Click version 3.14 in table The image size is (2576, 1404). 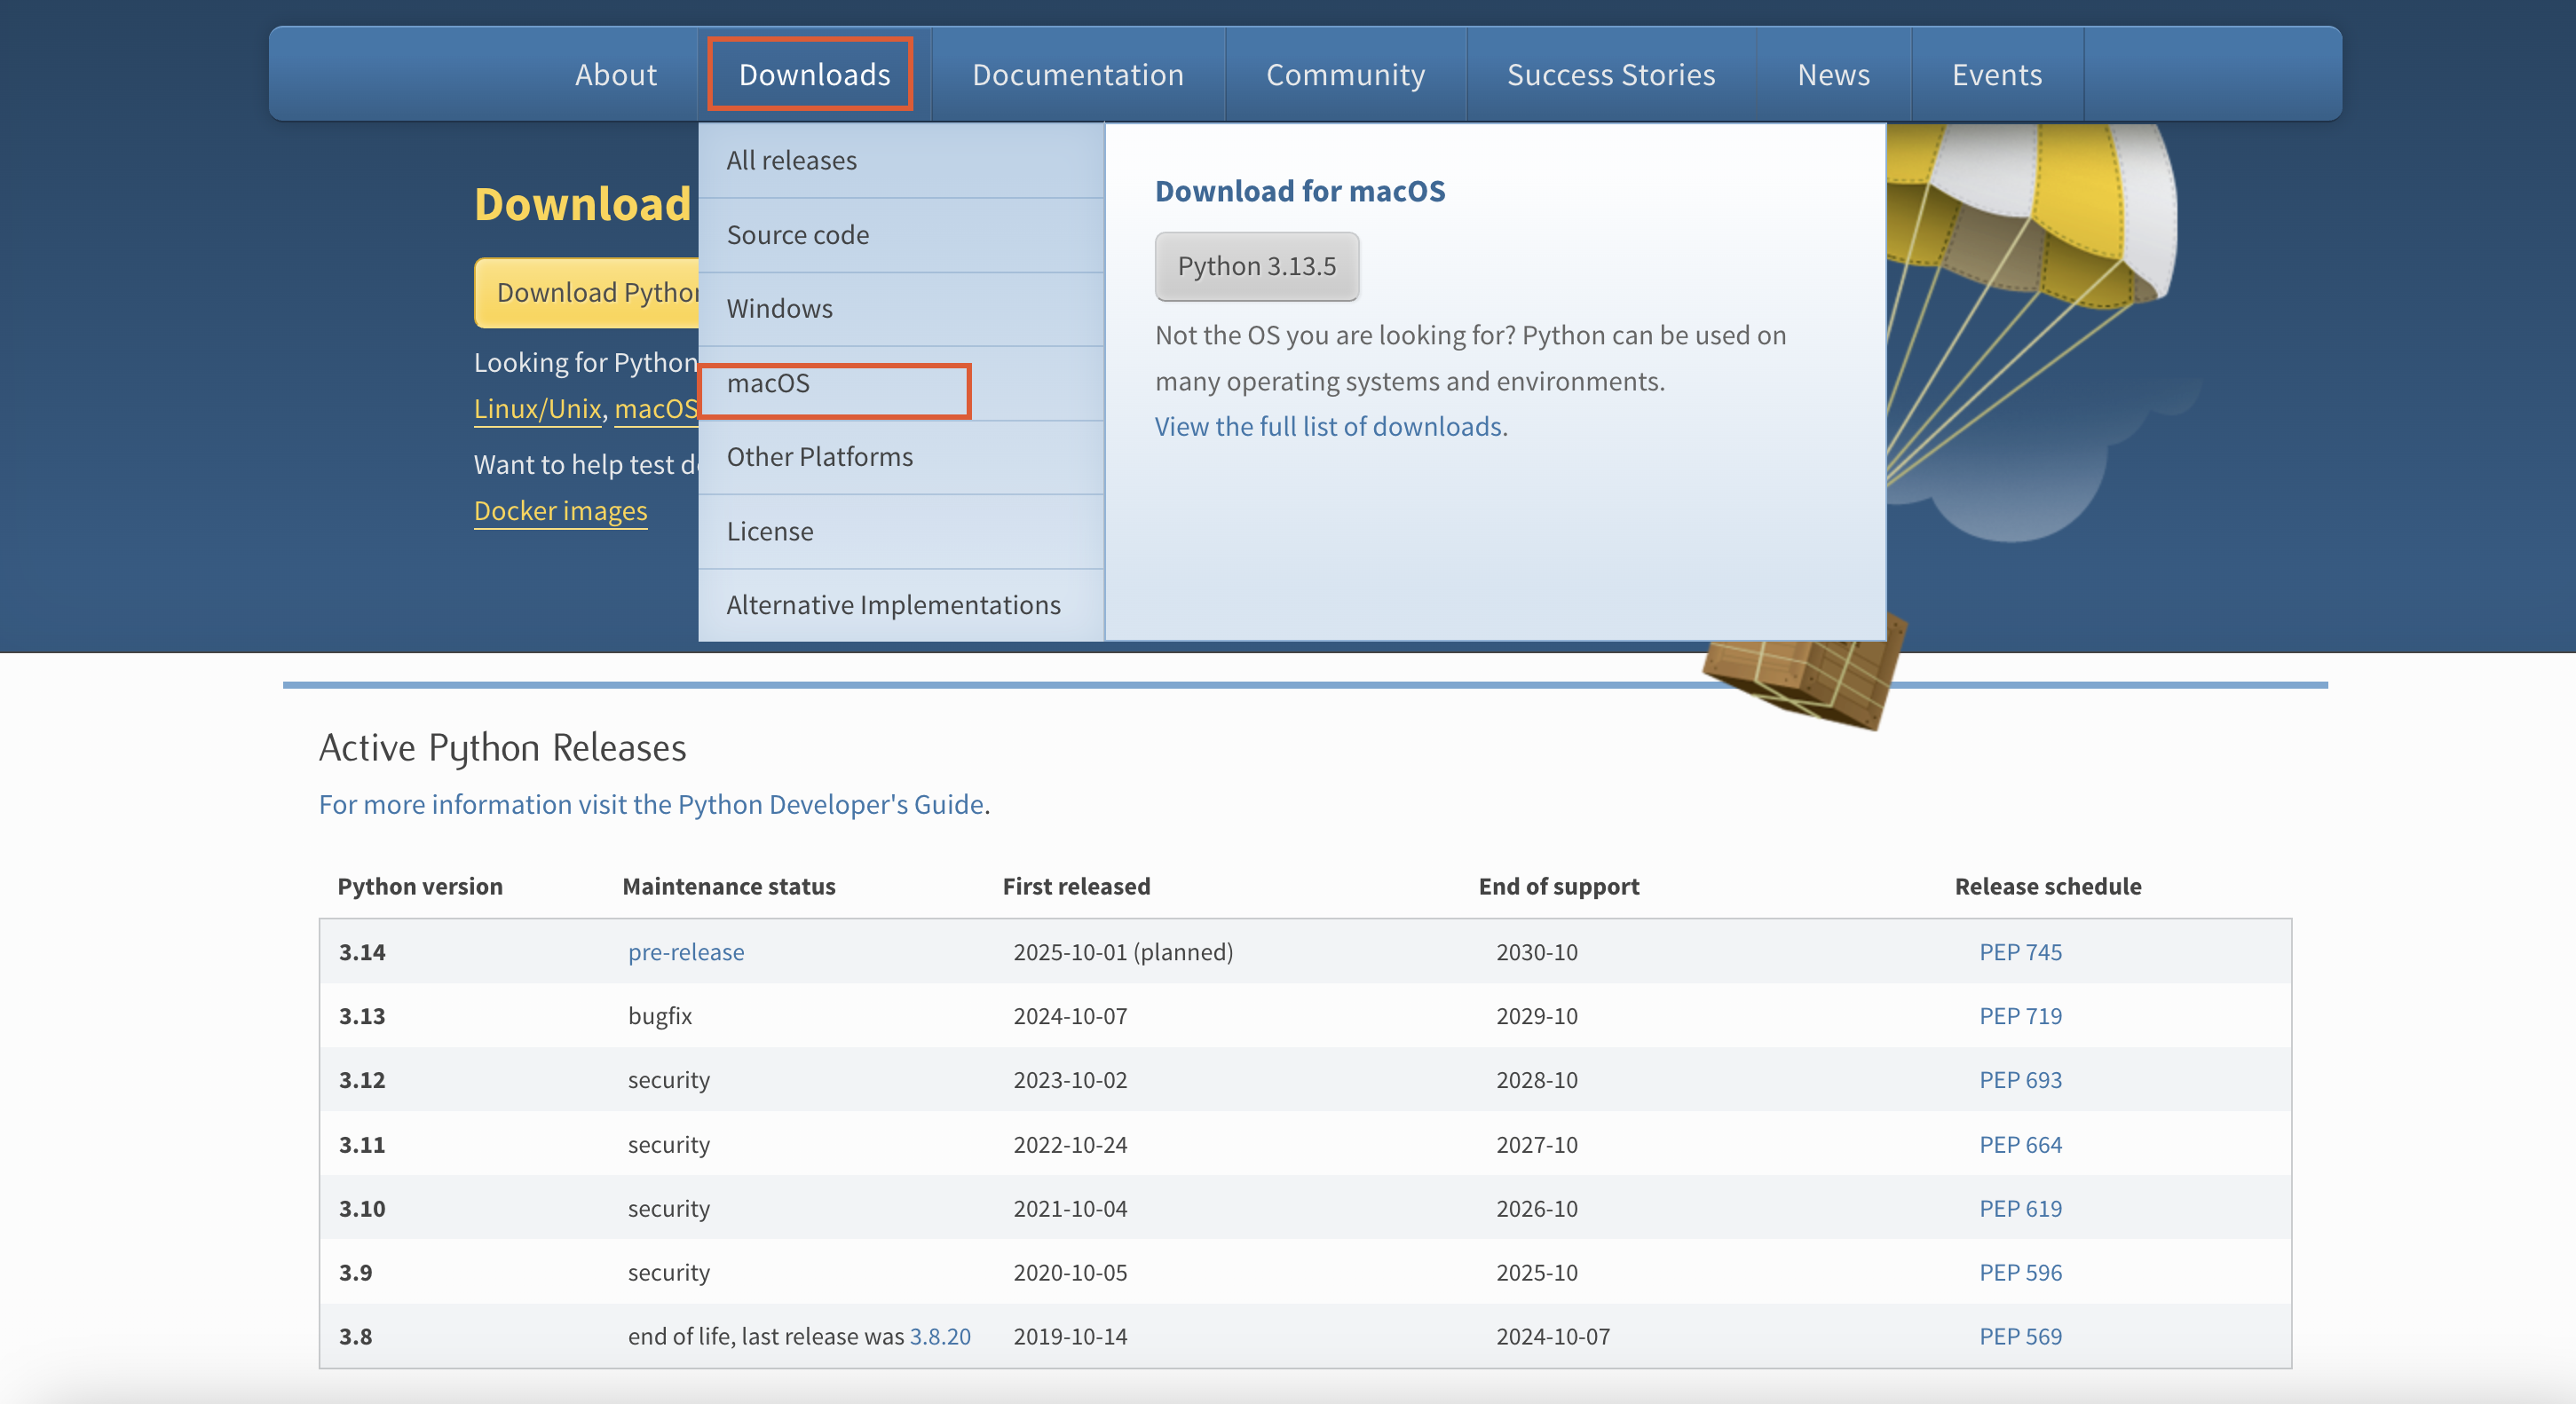[x=362, y=952]
